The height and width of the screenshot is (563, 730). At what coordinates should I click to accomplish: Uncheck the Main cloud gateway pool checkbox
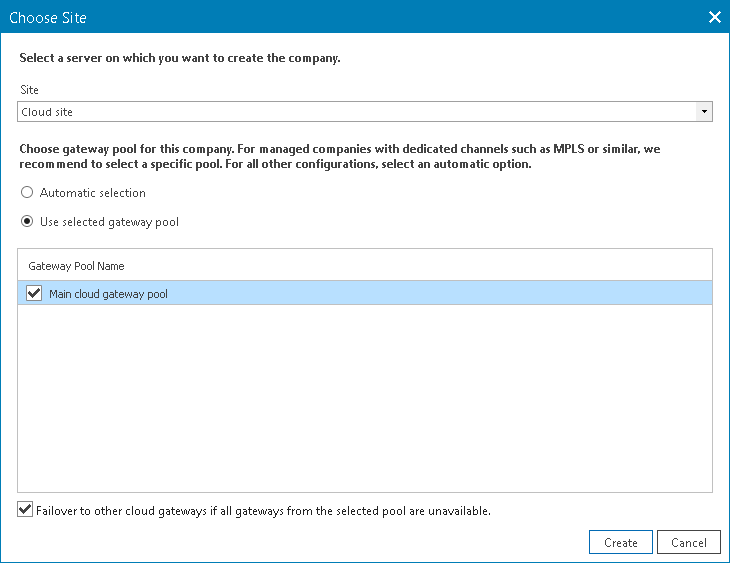[x=35, y=293]
